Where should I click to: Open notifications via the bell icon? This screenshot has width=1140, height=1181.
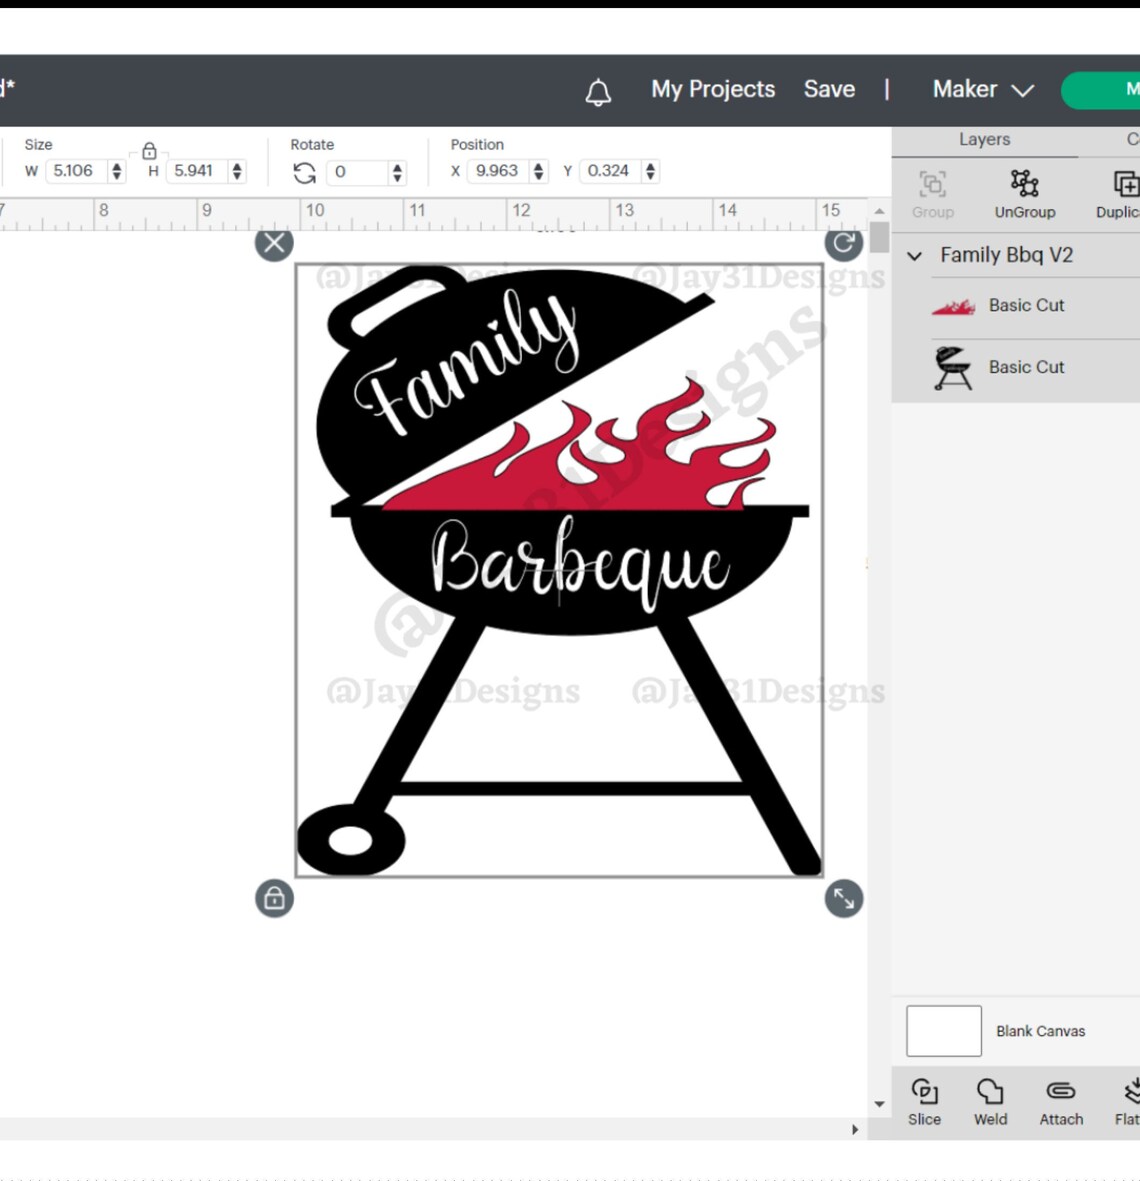tap(598, 92)
